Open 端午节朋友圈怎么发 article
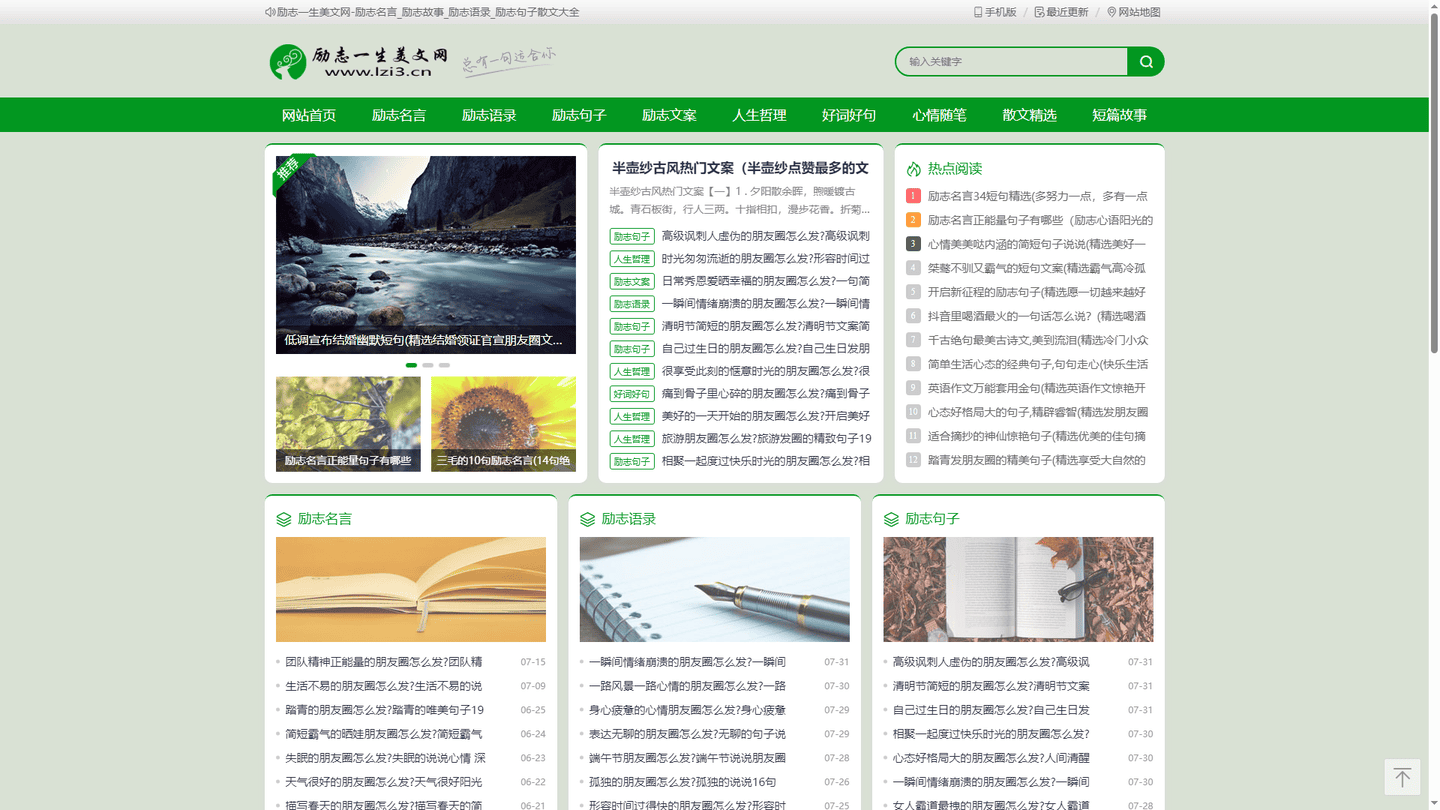Viewport: 1440px width, 810px height. pos(687,758)
